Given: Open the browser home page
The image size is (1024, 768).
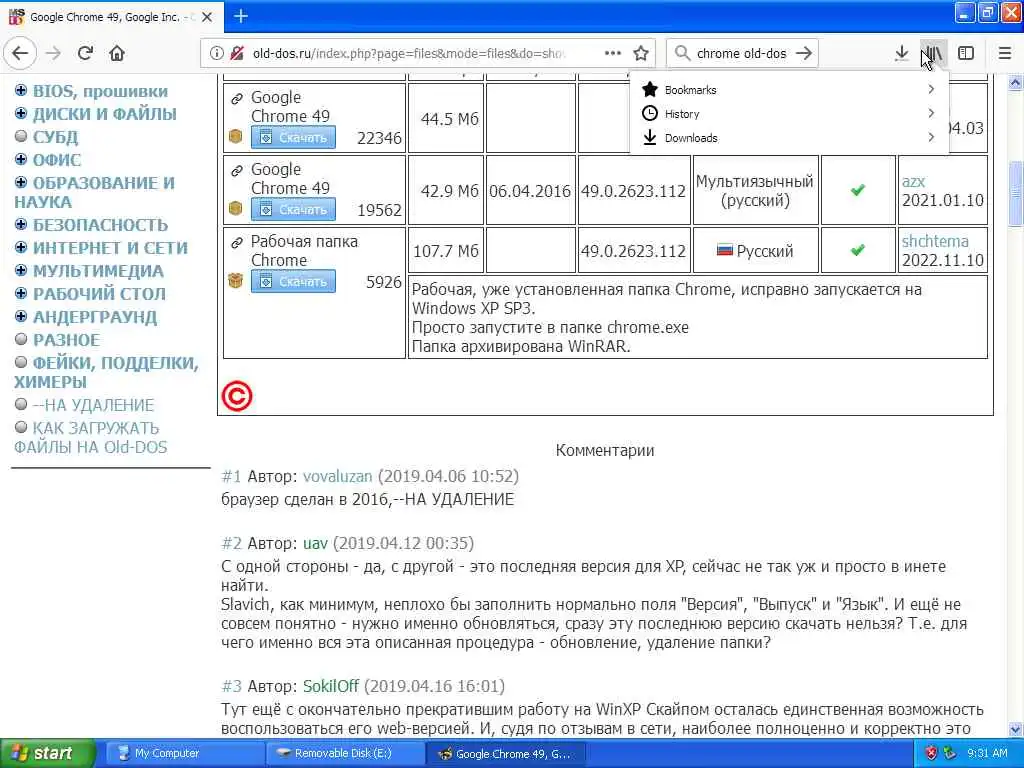Looking at the screenshot, I should (117, 53).
